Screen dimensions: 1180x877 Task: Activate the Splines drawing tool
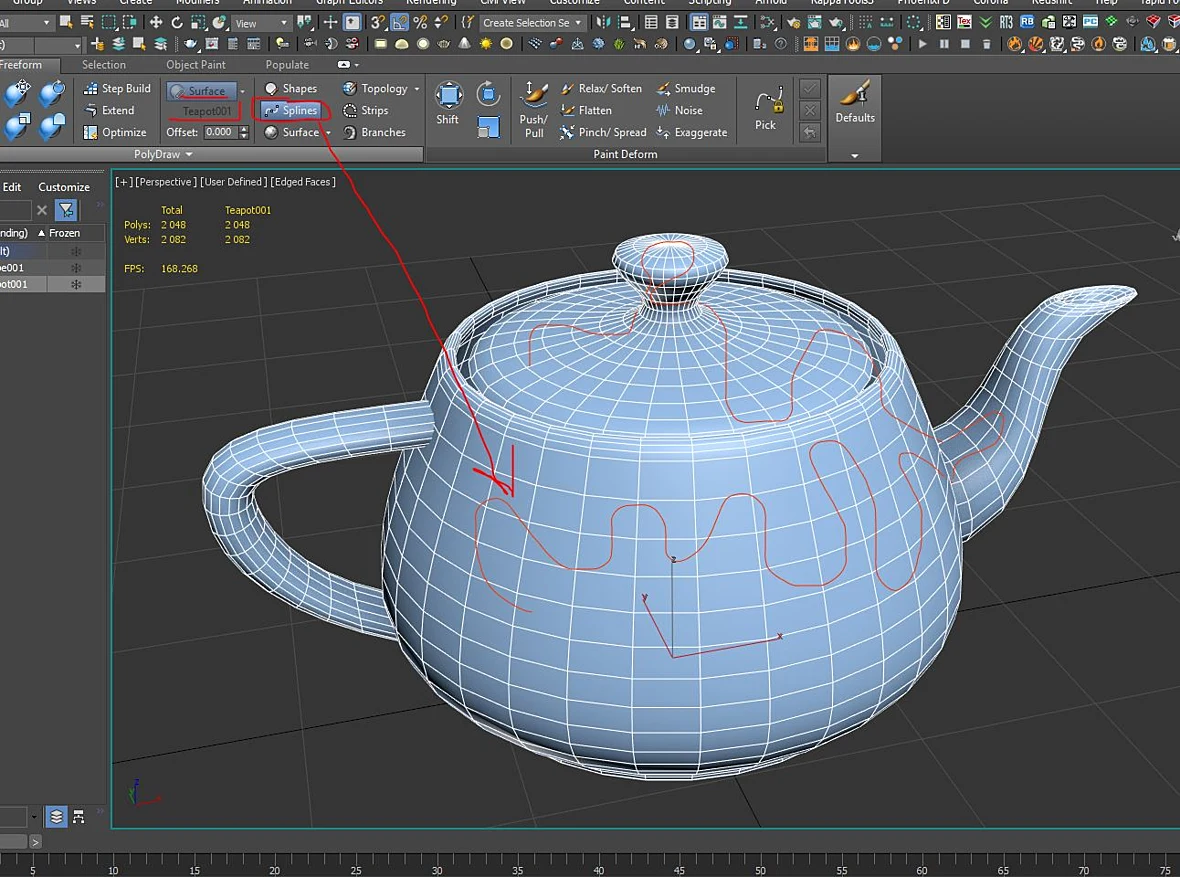292,110
